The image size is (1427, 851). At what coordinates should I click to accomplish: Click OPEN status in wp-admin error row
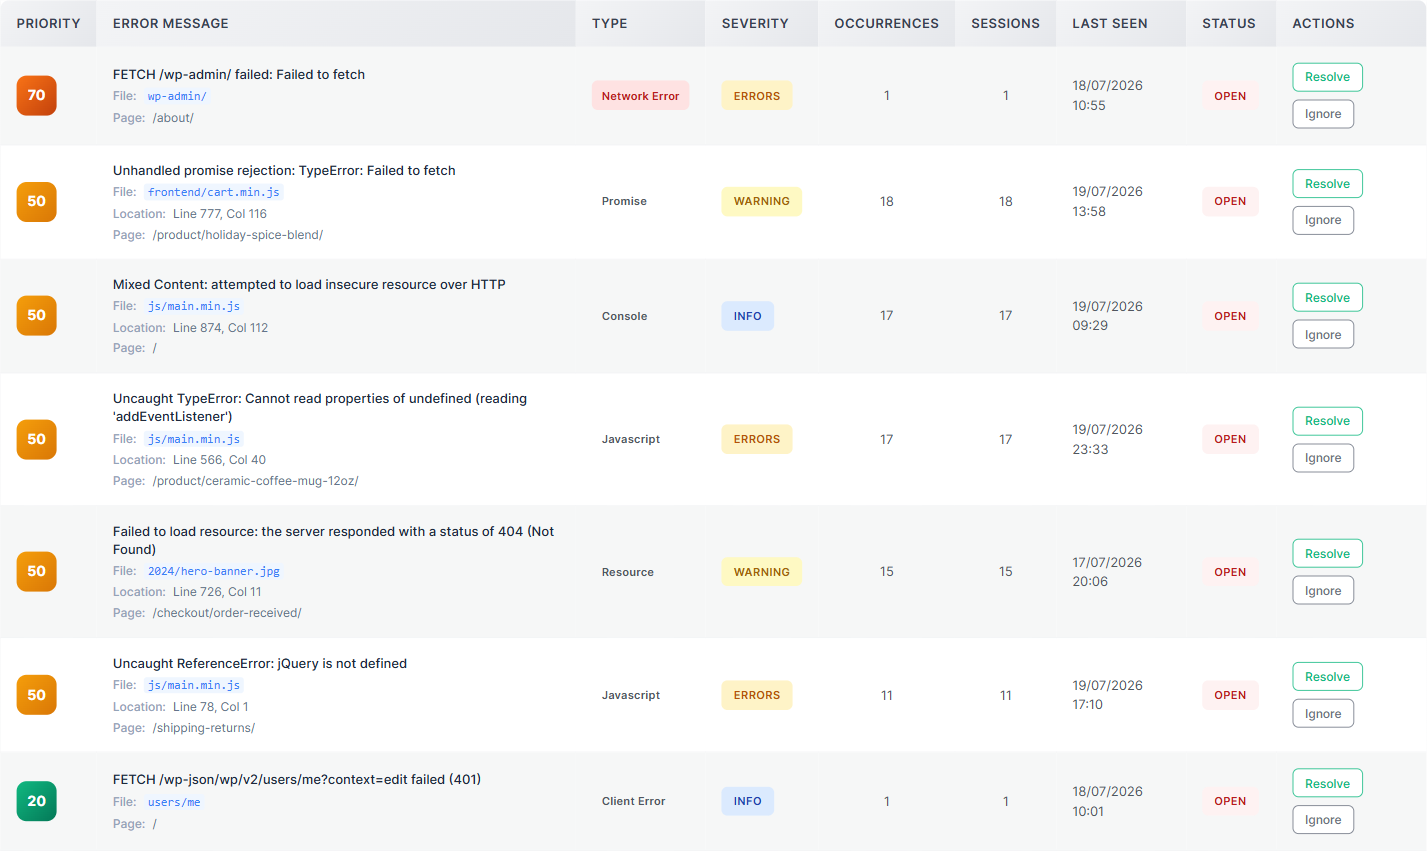[1230, 96]
